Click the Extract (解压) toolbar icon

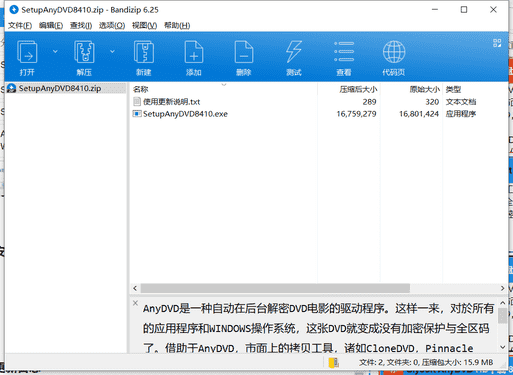click(x=84, y=52)
